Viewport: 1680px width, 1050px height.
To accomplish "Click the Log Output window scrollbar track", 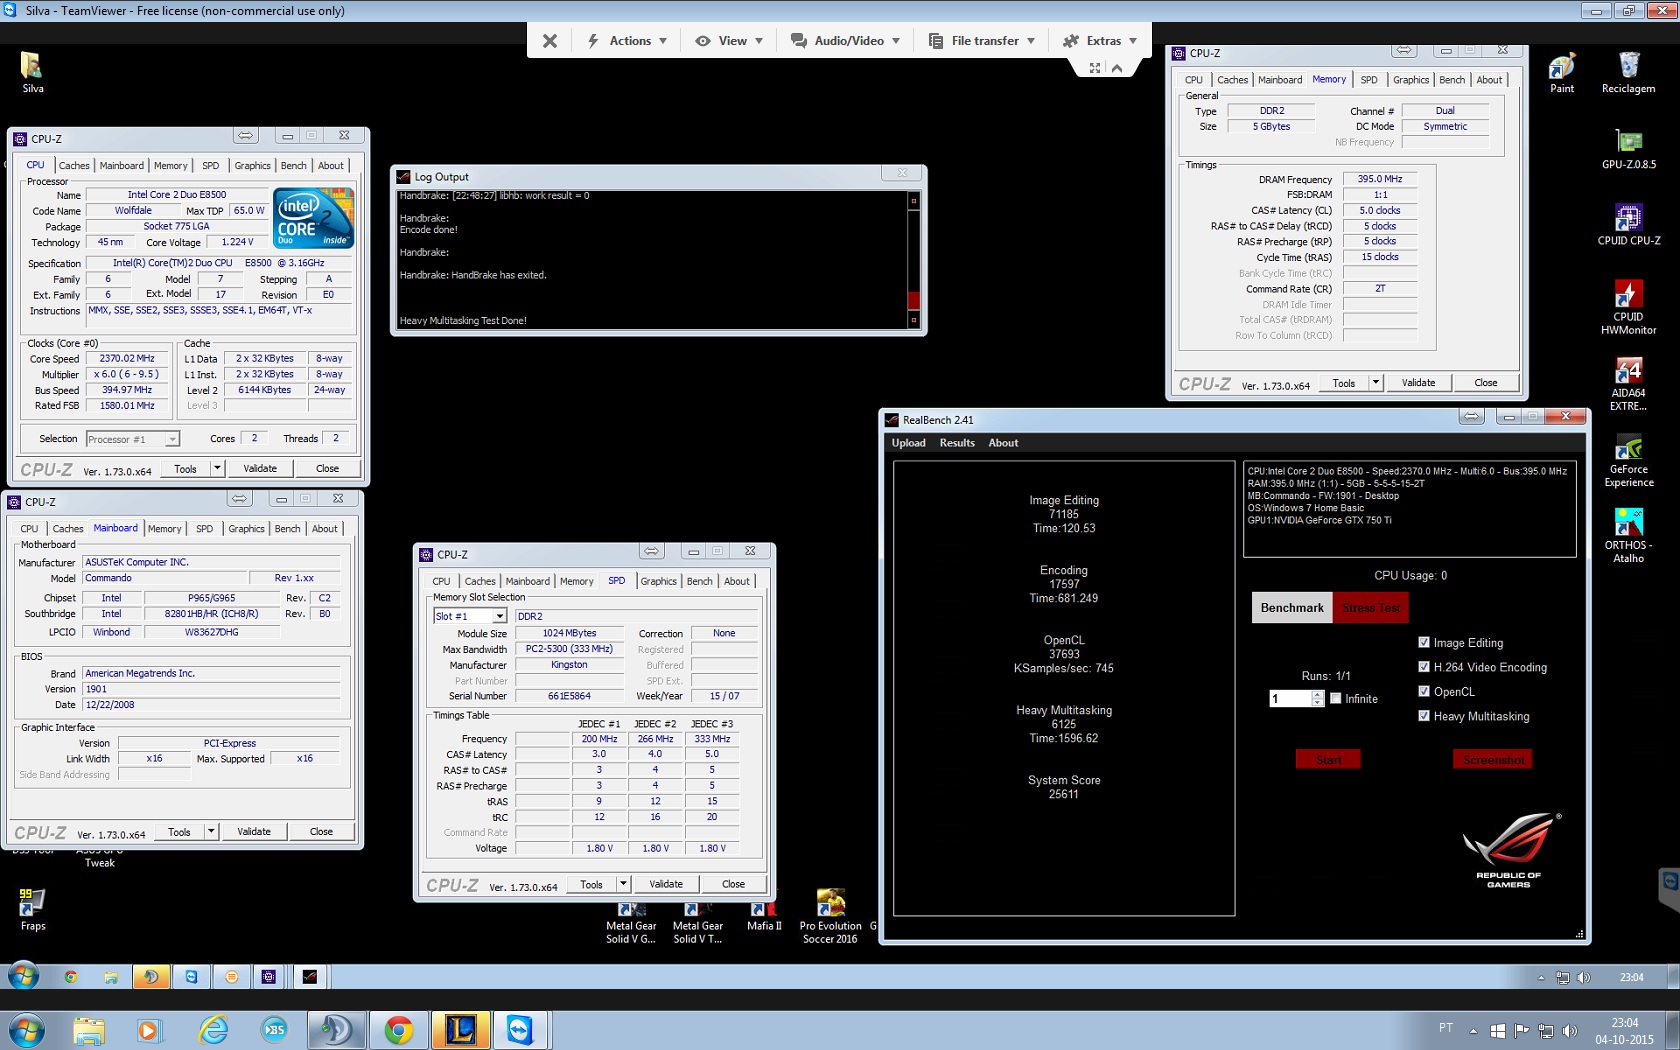I will point(913,250).
